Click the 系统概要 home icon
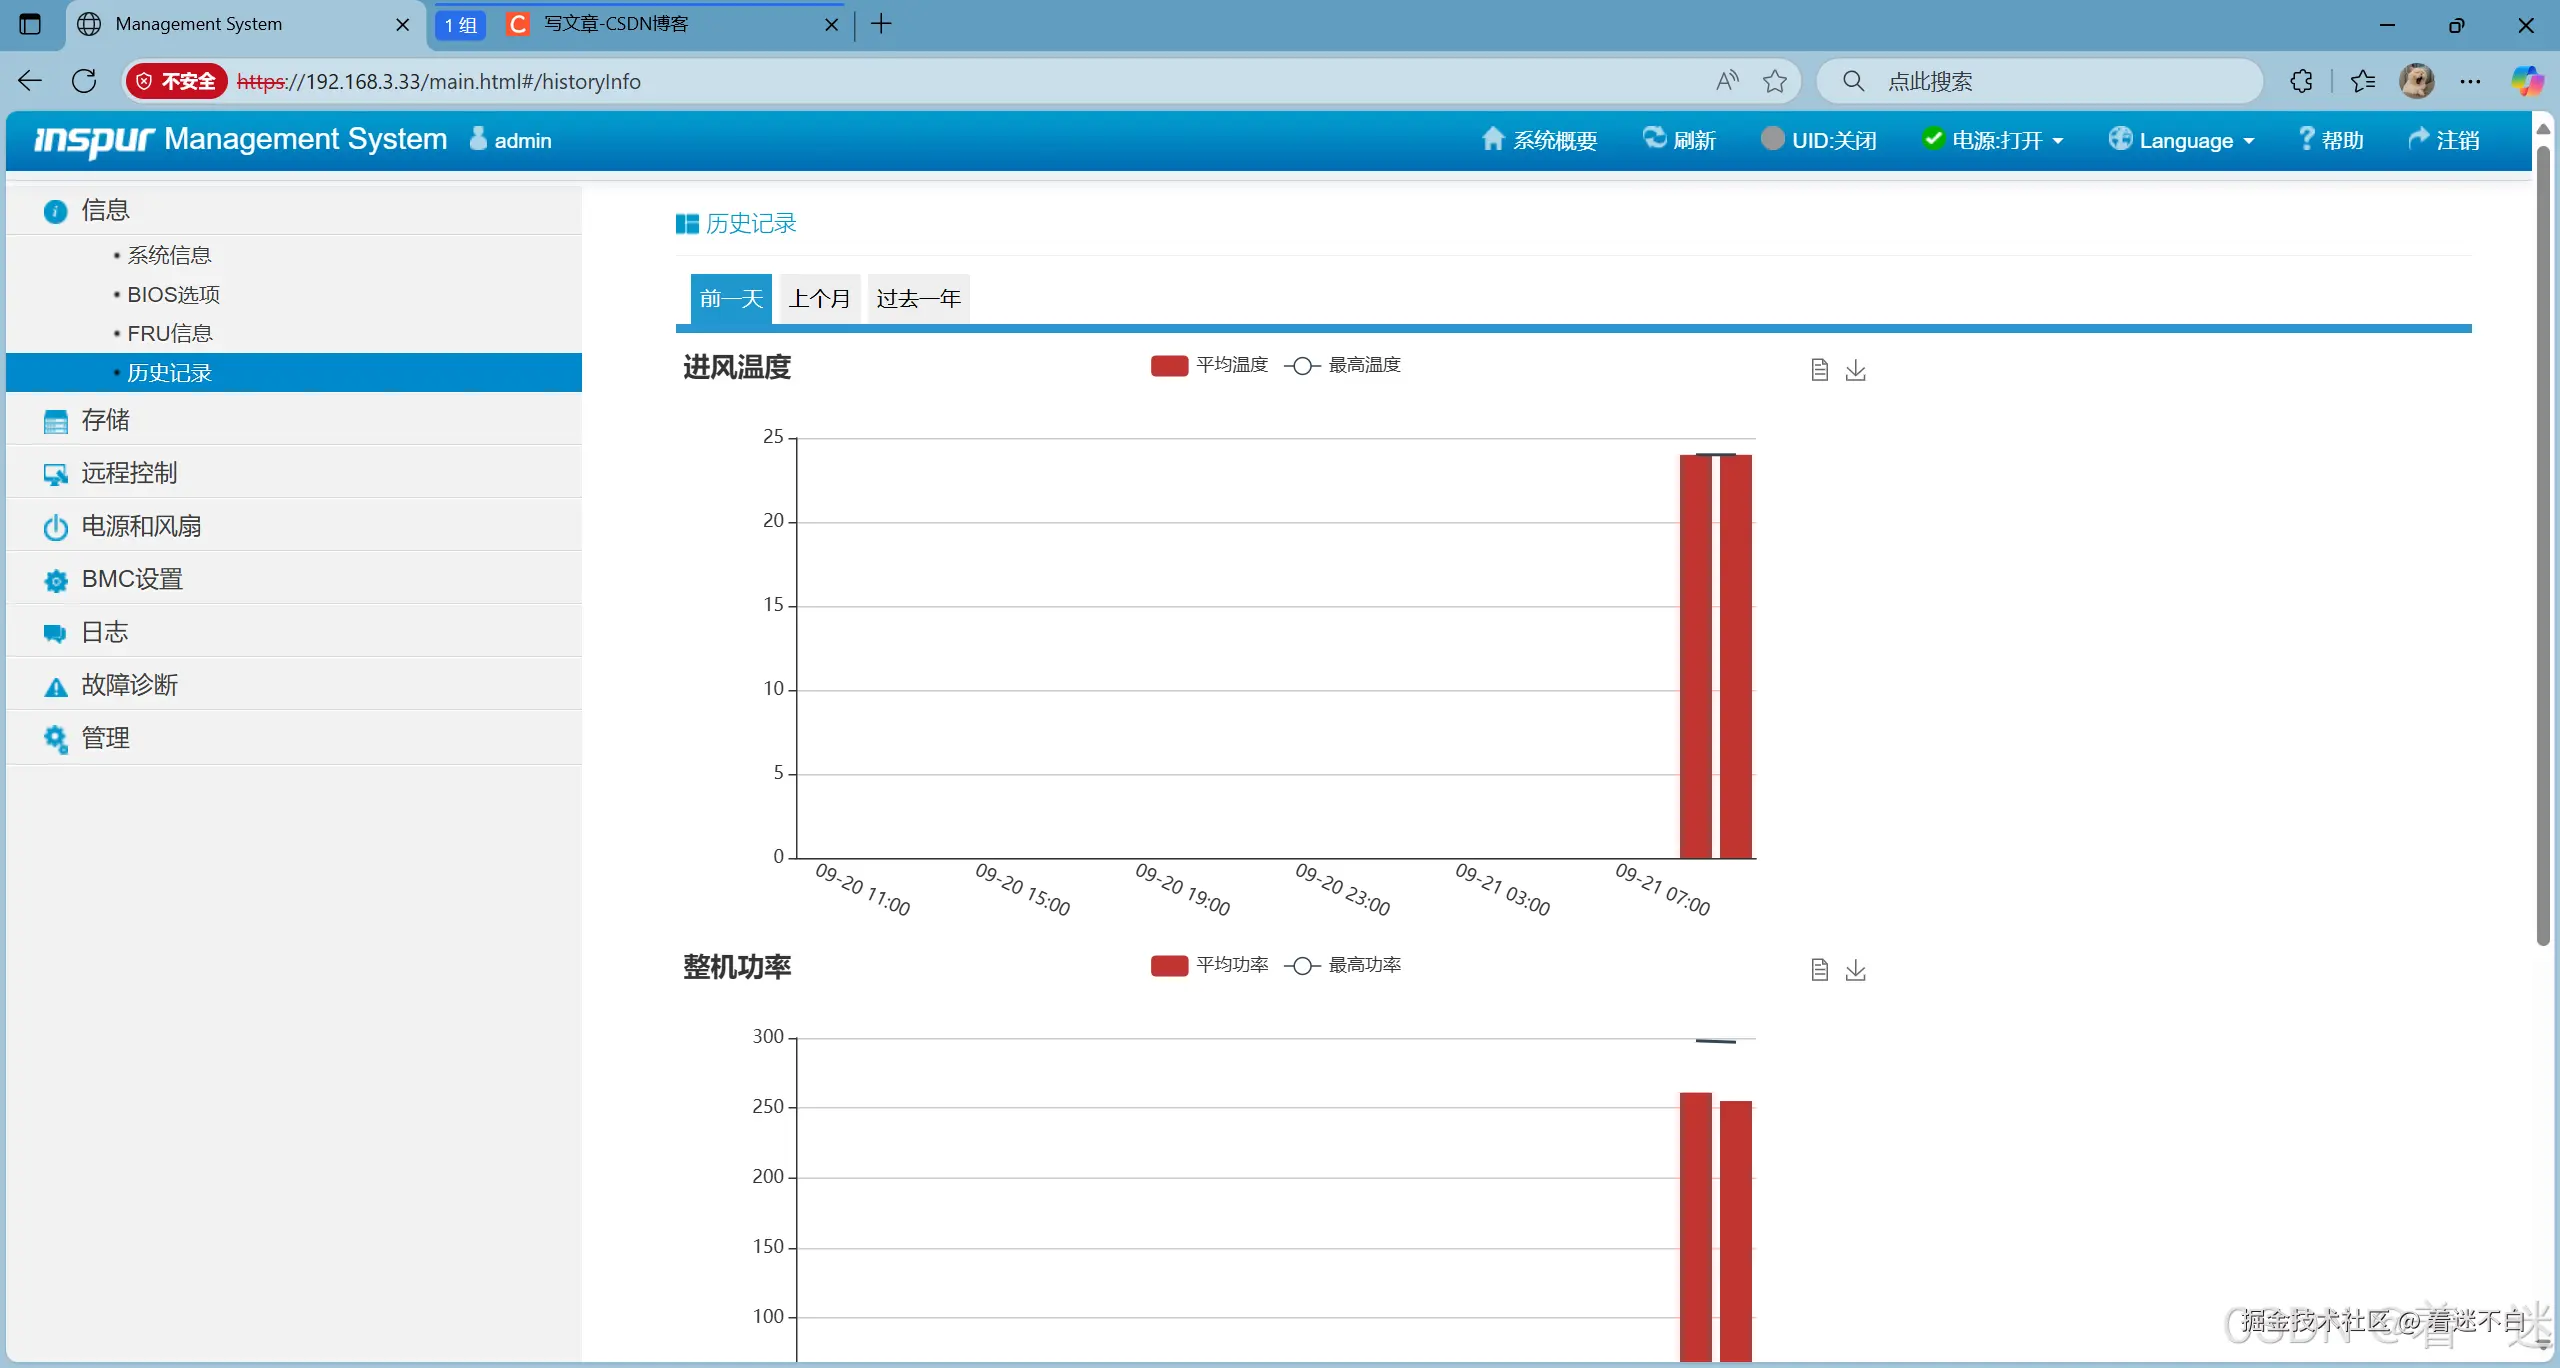The height and width of the screenshot is (1368, 2560). pos(1492,139)
